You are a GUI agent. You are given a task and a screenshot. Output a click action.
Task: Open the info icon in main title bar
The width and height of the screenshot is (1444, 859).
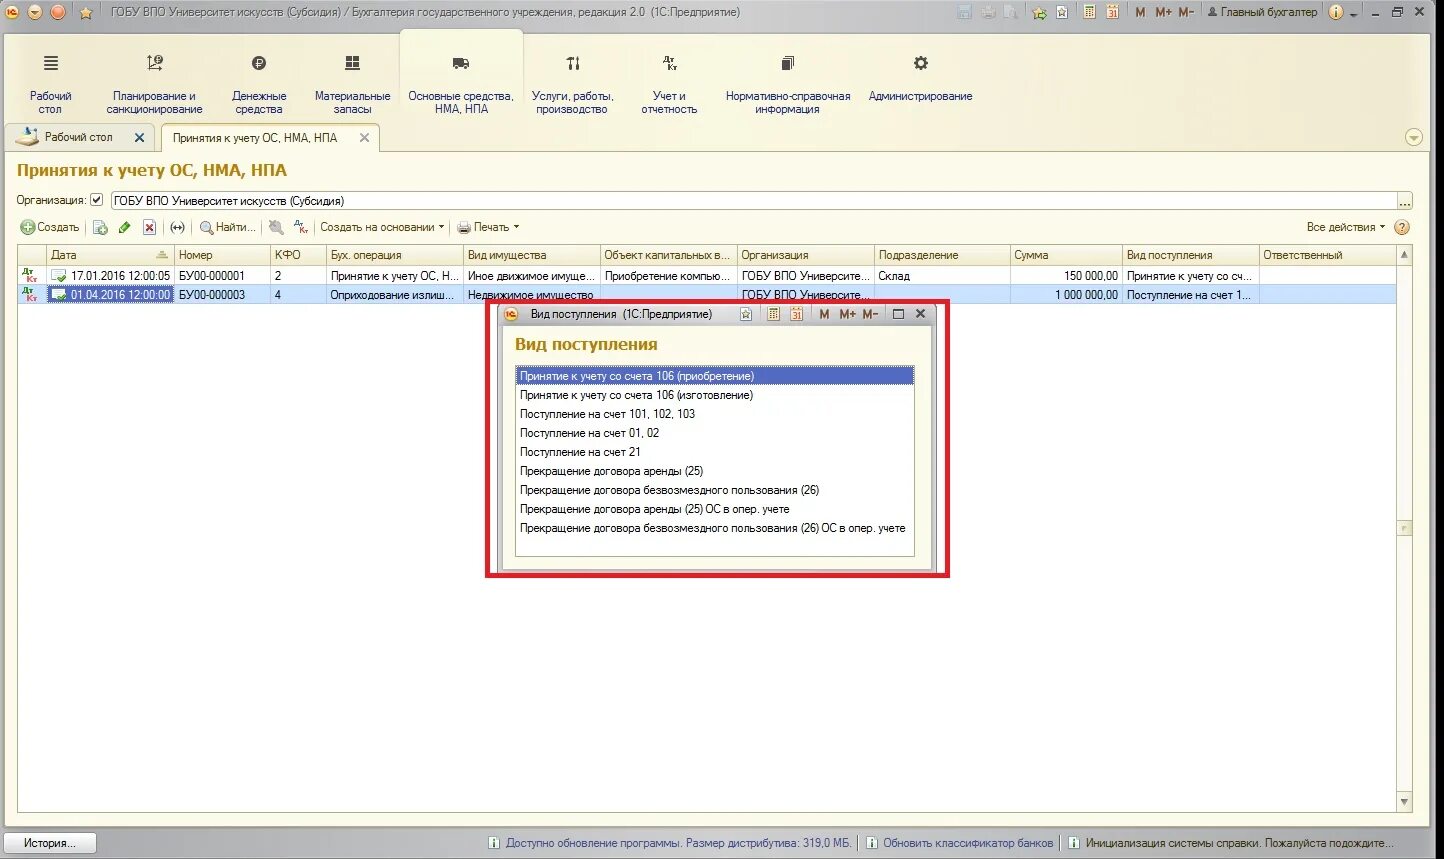pos(1335,12)
